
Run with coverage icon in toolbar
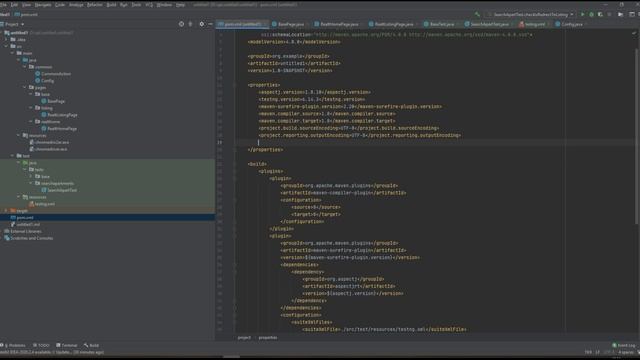pyautogui.click(x=600, y=14)
